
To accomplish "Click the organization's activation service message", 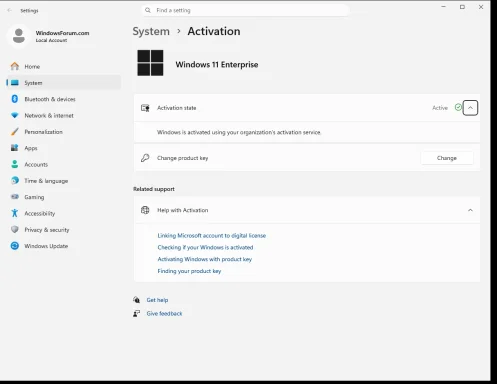I will pos(239,132).
